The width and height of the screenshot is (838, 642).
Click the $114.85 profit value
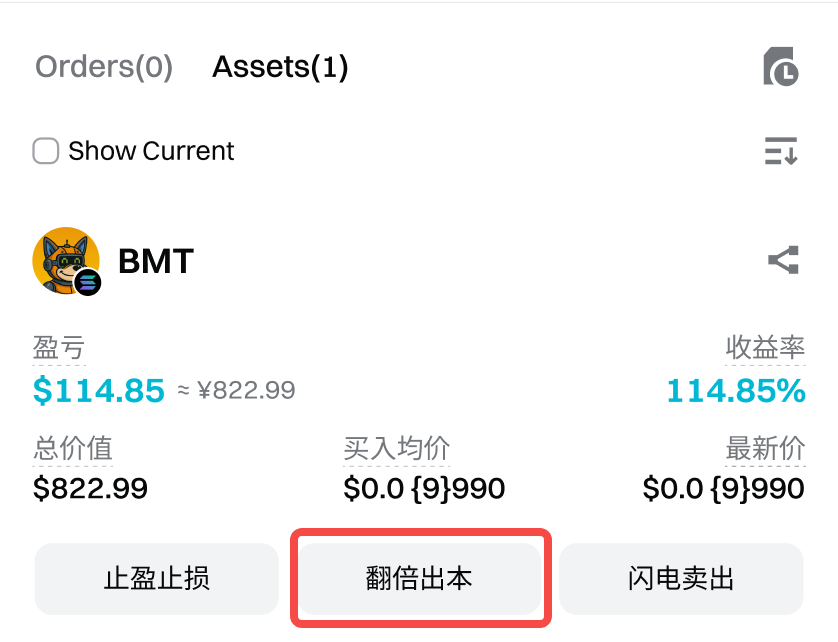[99, 390]
